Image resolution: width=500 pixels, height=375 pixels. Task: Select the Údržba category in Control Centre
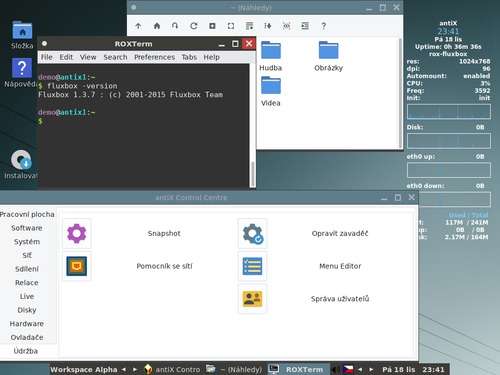26,351
